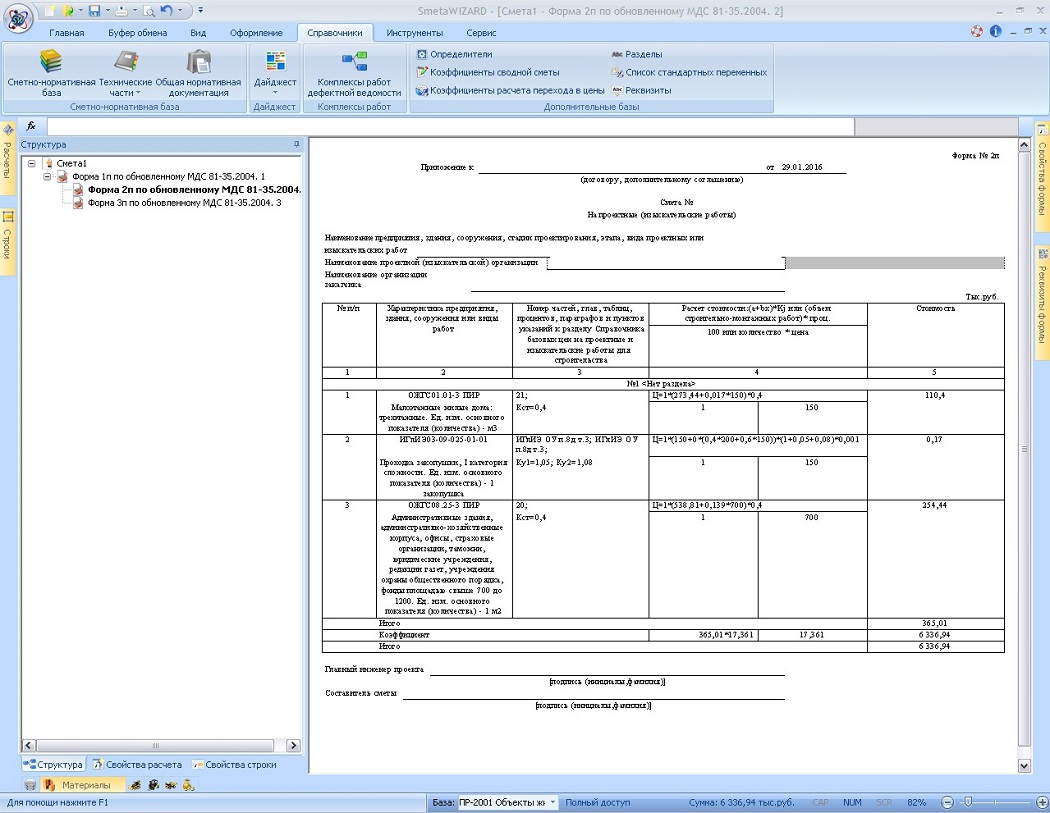Viewport: 1050px width, 813px height.
Task: Open Комплексы работ дефектной ведомости
Action: [x=354, y=73]
